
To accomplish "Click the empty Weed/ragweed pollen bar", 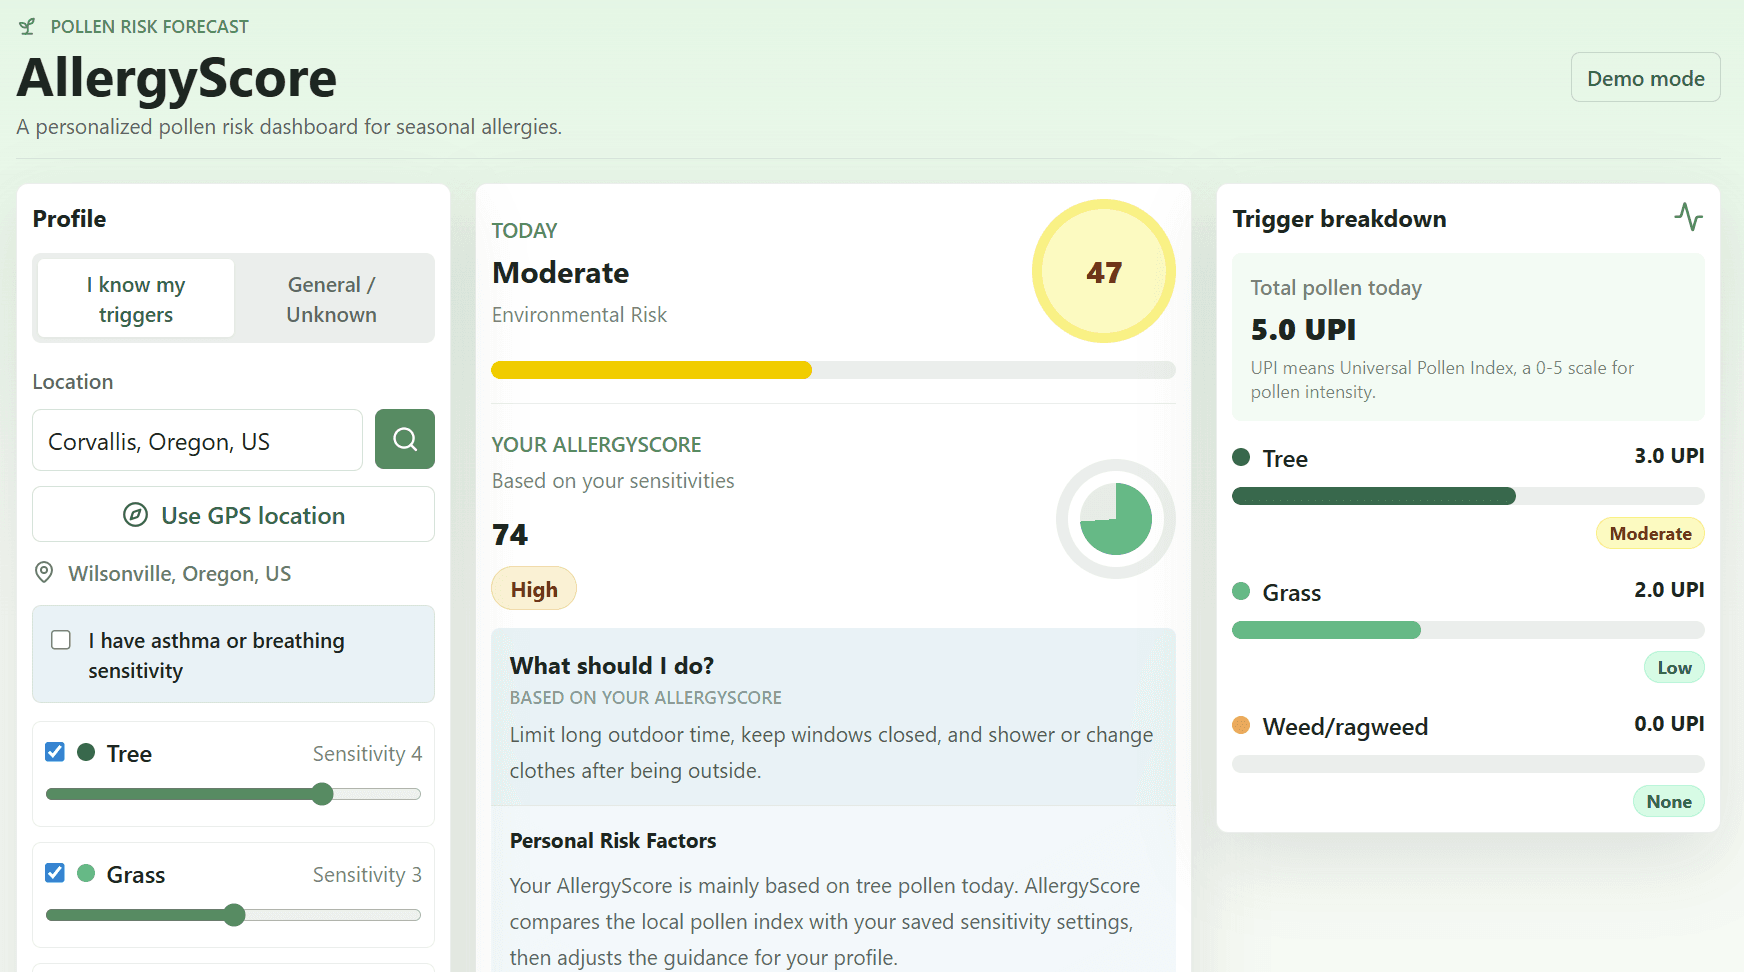I will click(1468, 764).
